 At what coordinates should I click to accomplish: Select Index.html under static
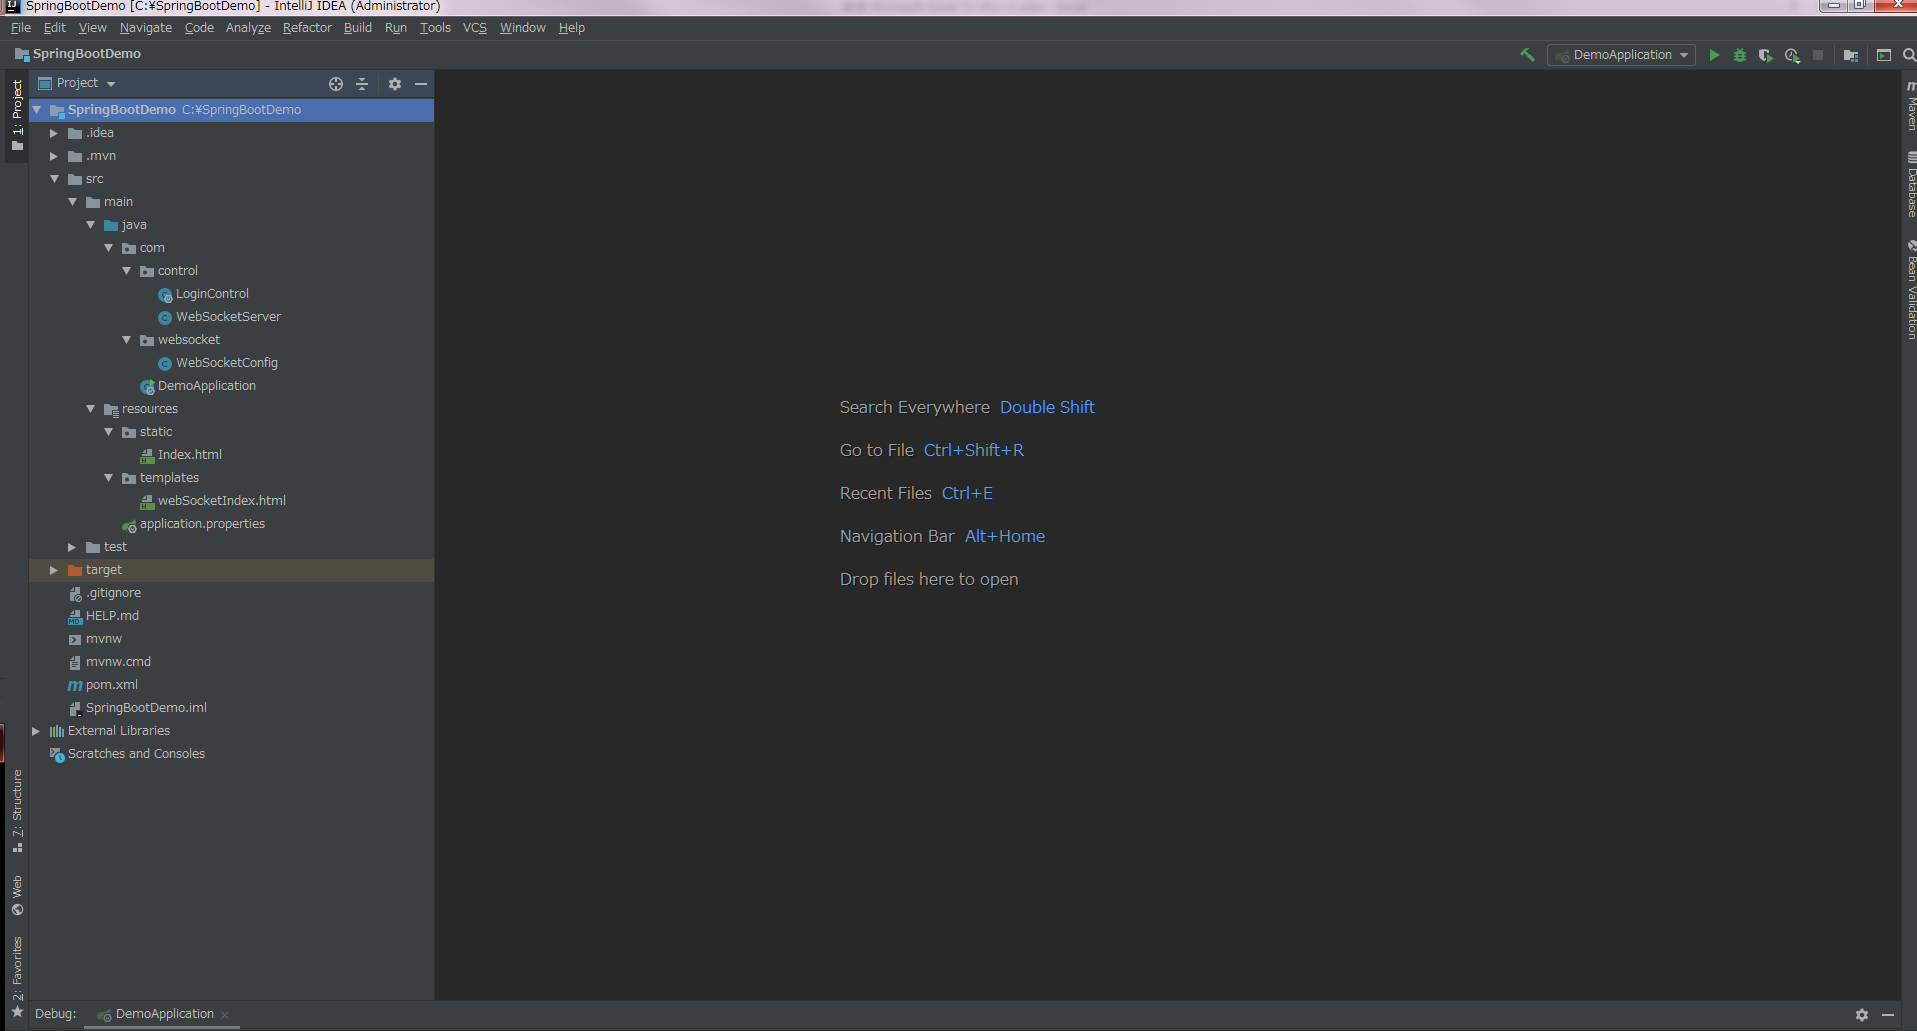pos(189,455)
